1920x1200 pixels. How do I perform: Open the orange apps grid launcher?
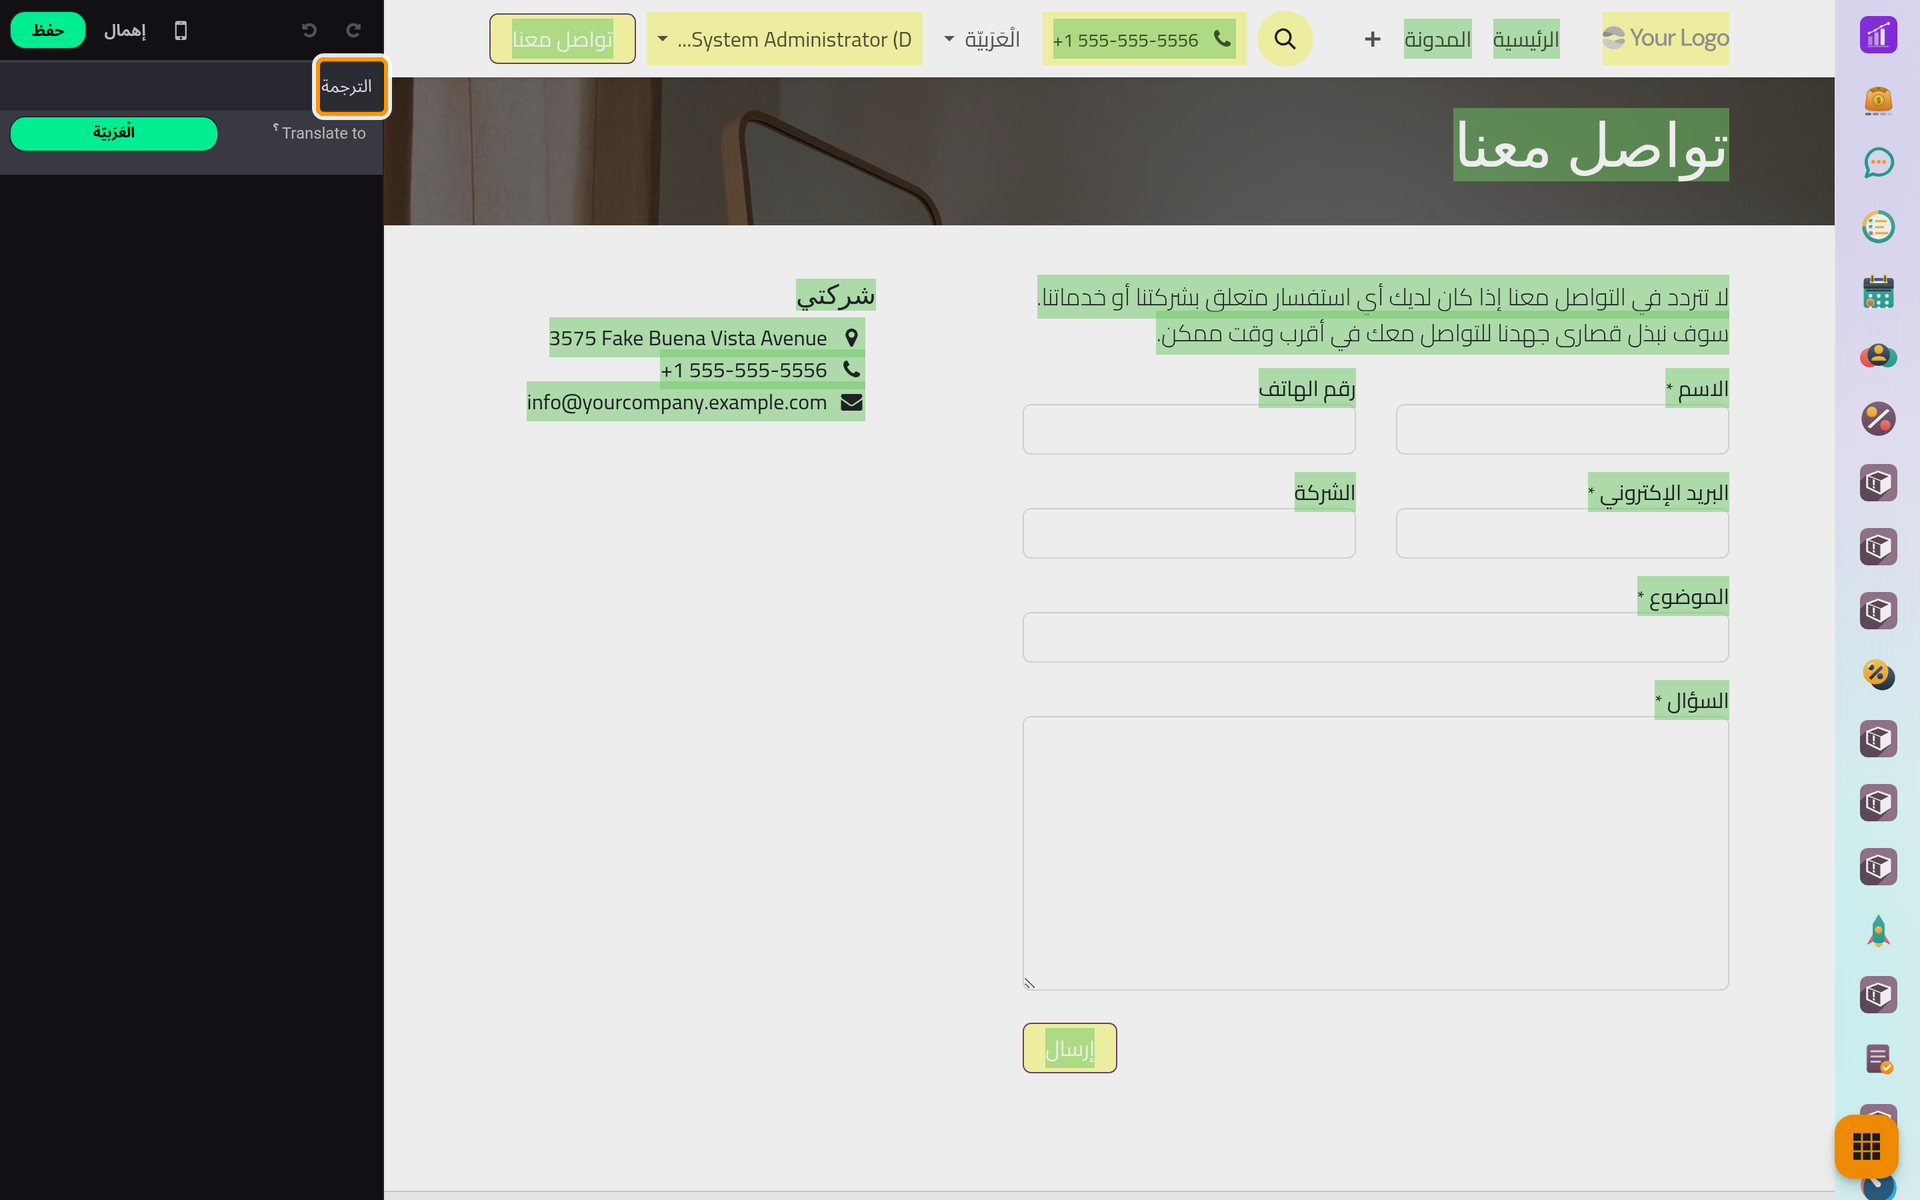[1866, 1146]
